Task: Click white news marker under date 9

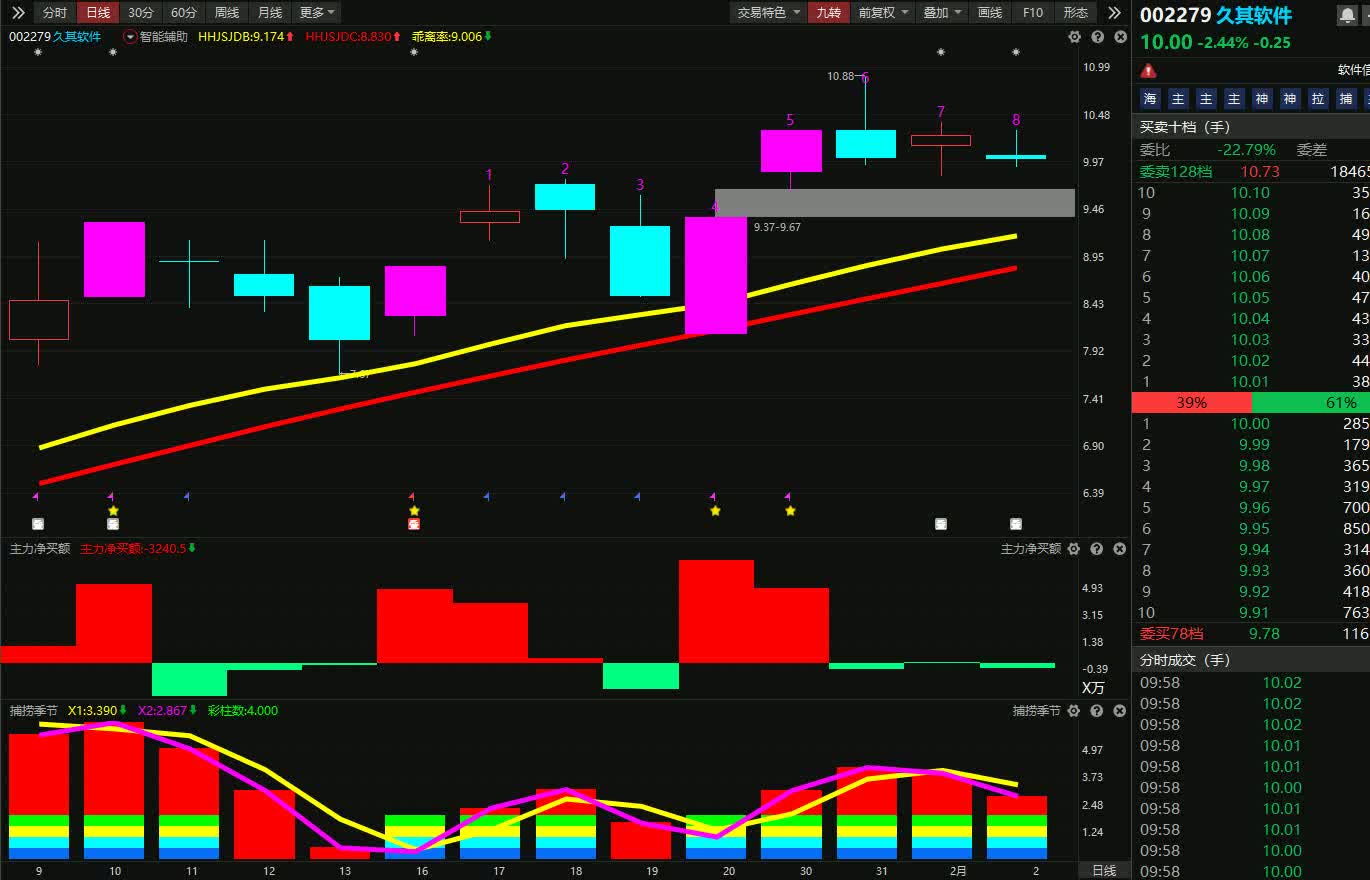Action: tap(38, 524)
